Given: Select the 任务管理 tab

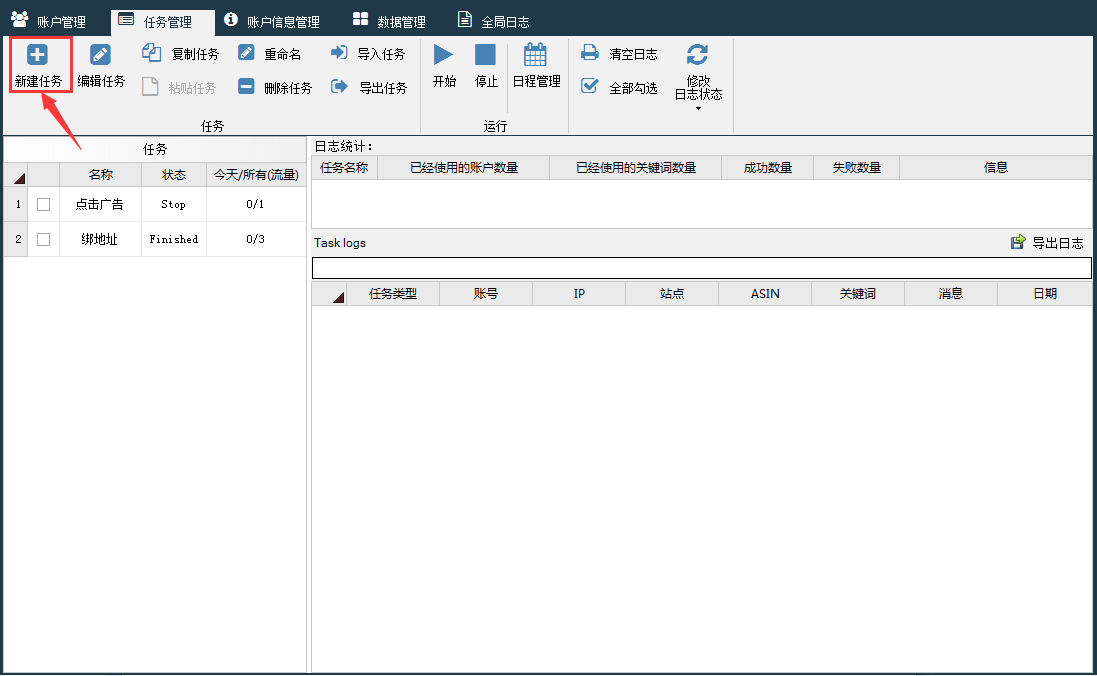Looking at the screenshot, I should [163, 22].
